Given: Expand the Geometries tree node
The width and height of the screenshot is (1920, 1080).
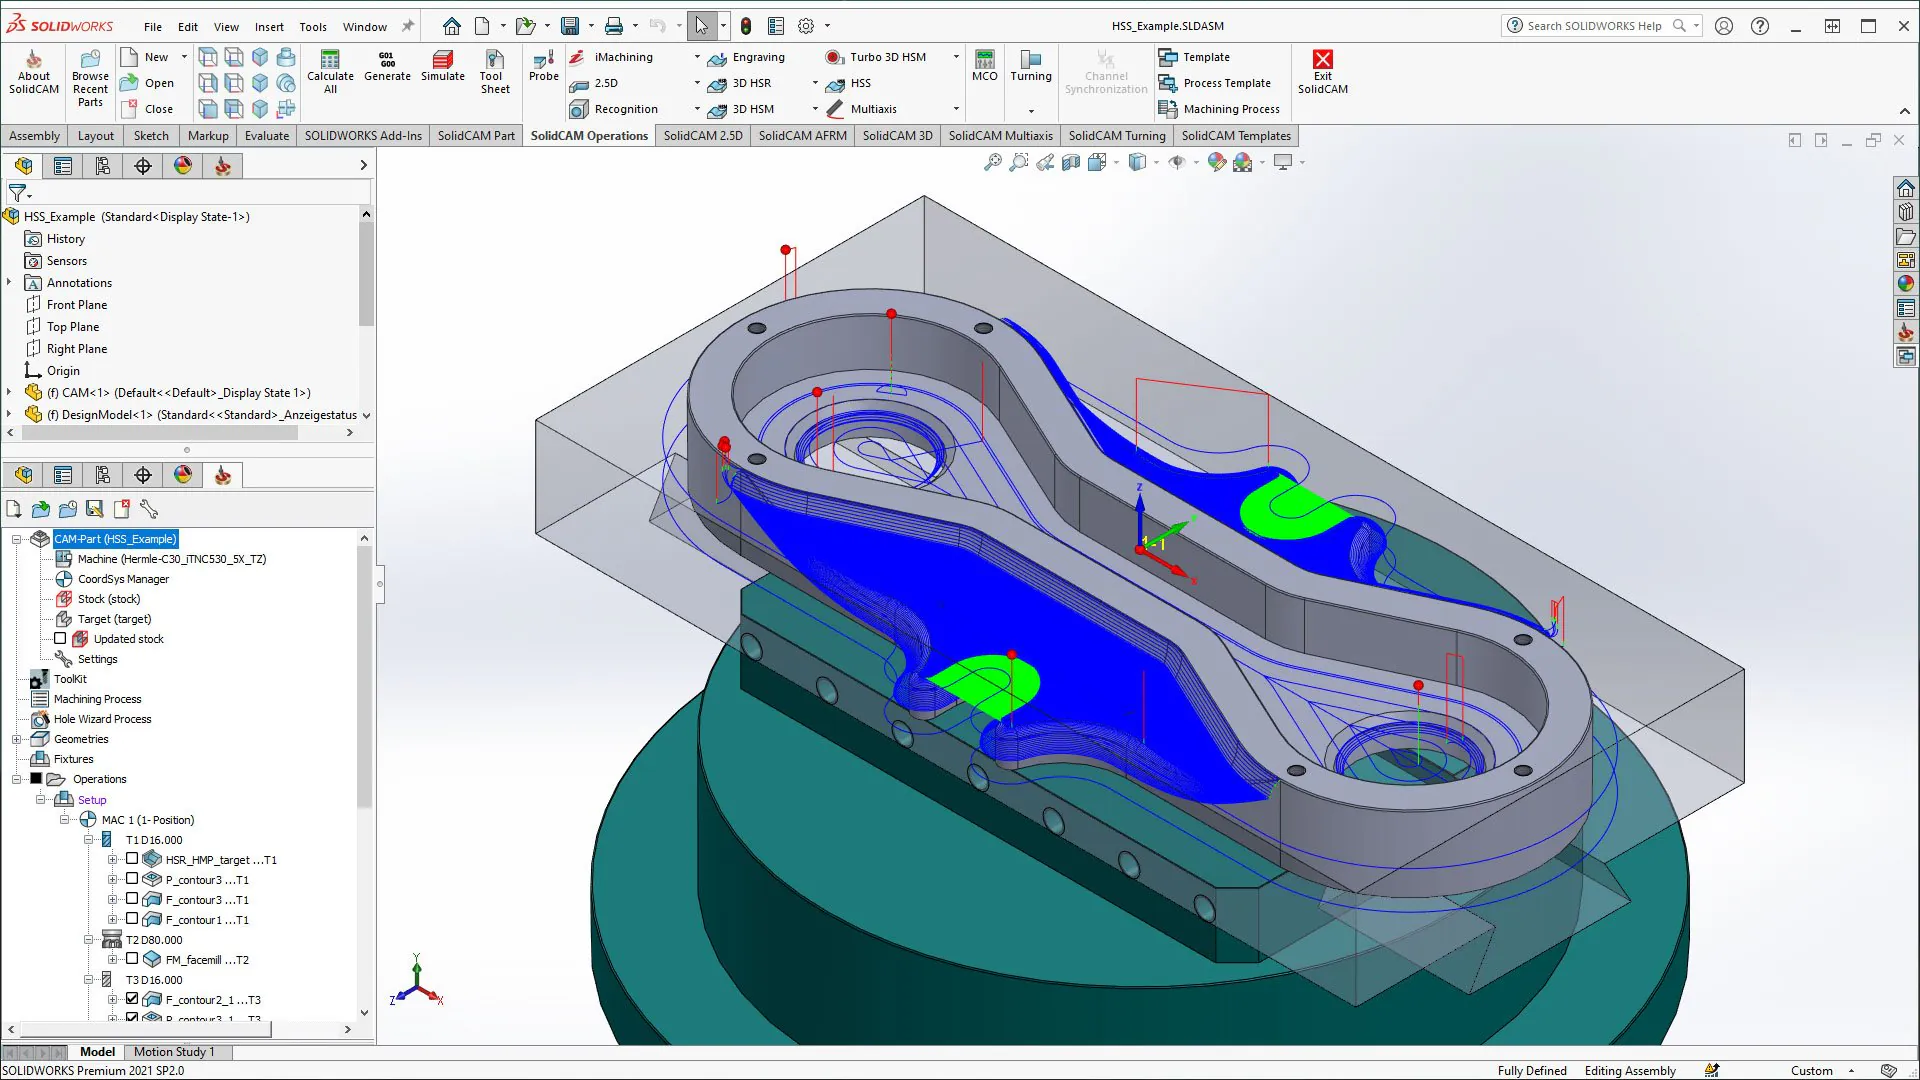Looking at the screenshot, I should point(16,739).
